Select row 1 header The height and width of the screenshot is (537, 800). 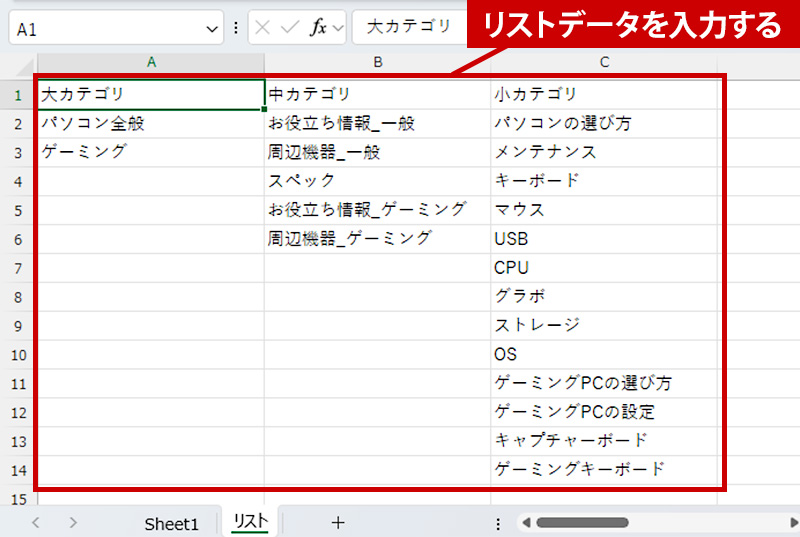pyautogui.click(x=18, y=95)
